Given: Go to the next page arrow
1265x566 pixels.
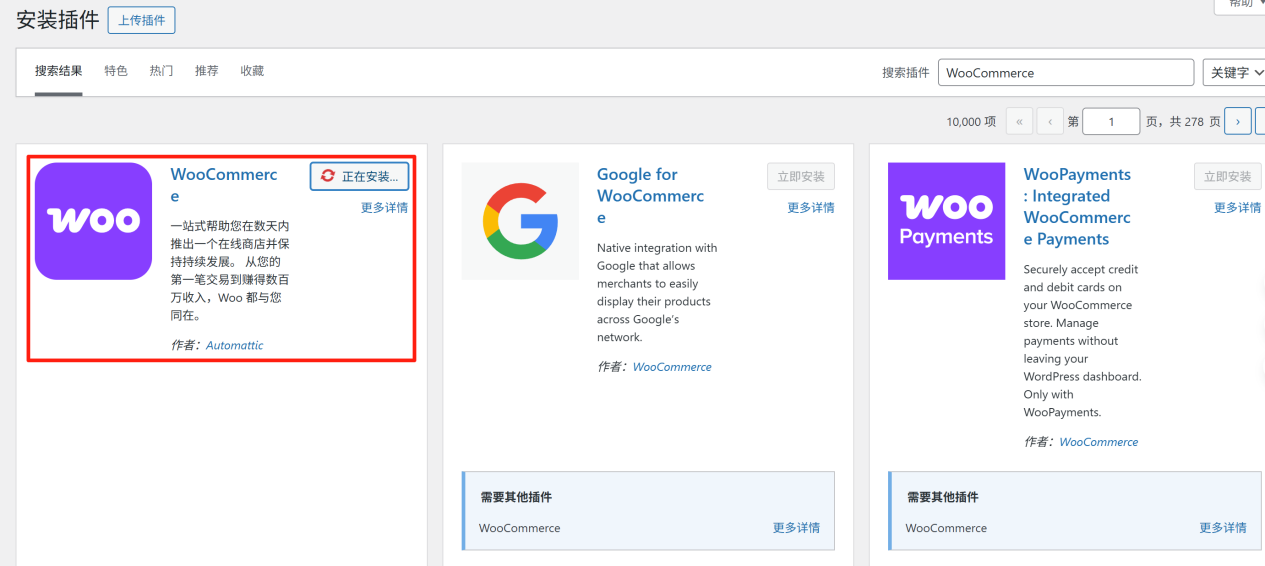Looking at the screenshot, I should pyautogui.click(x=1238, y=121).
